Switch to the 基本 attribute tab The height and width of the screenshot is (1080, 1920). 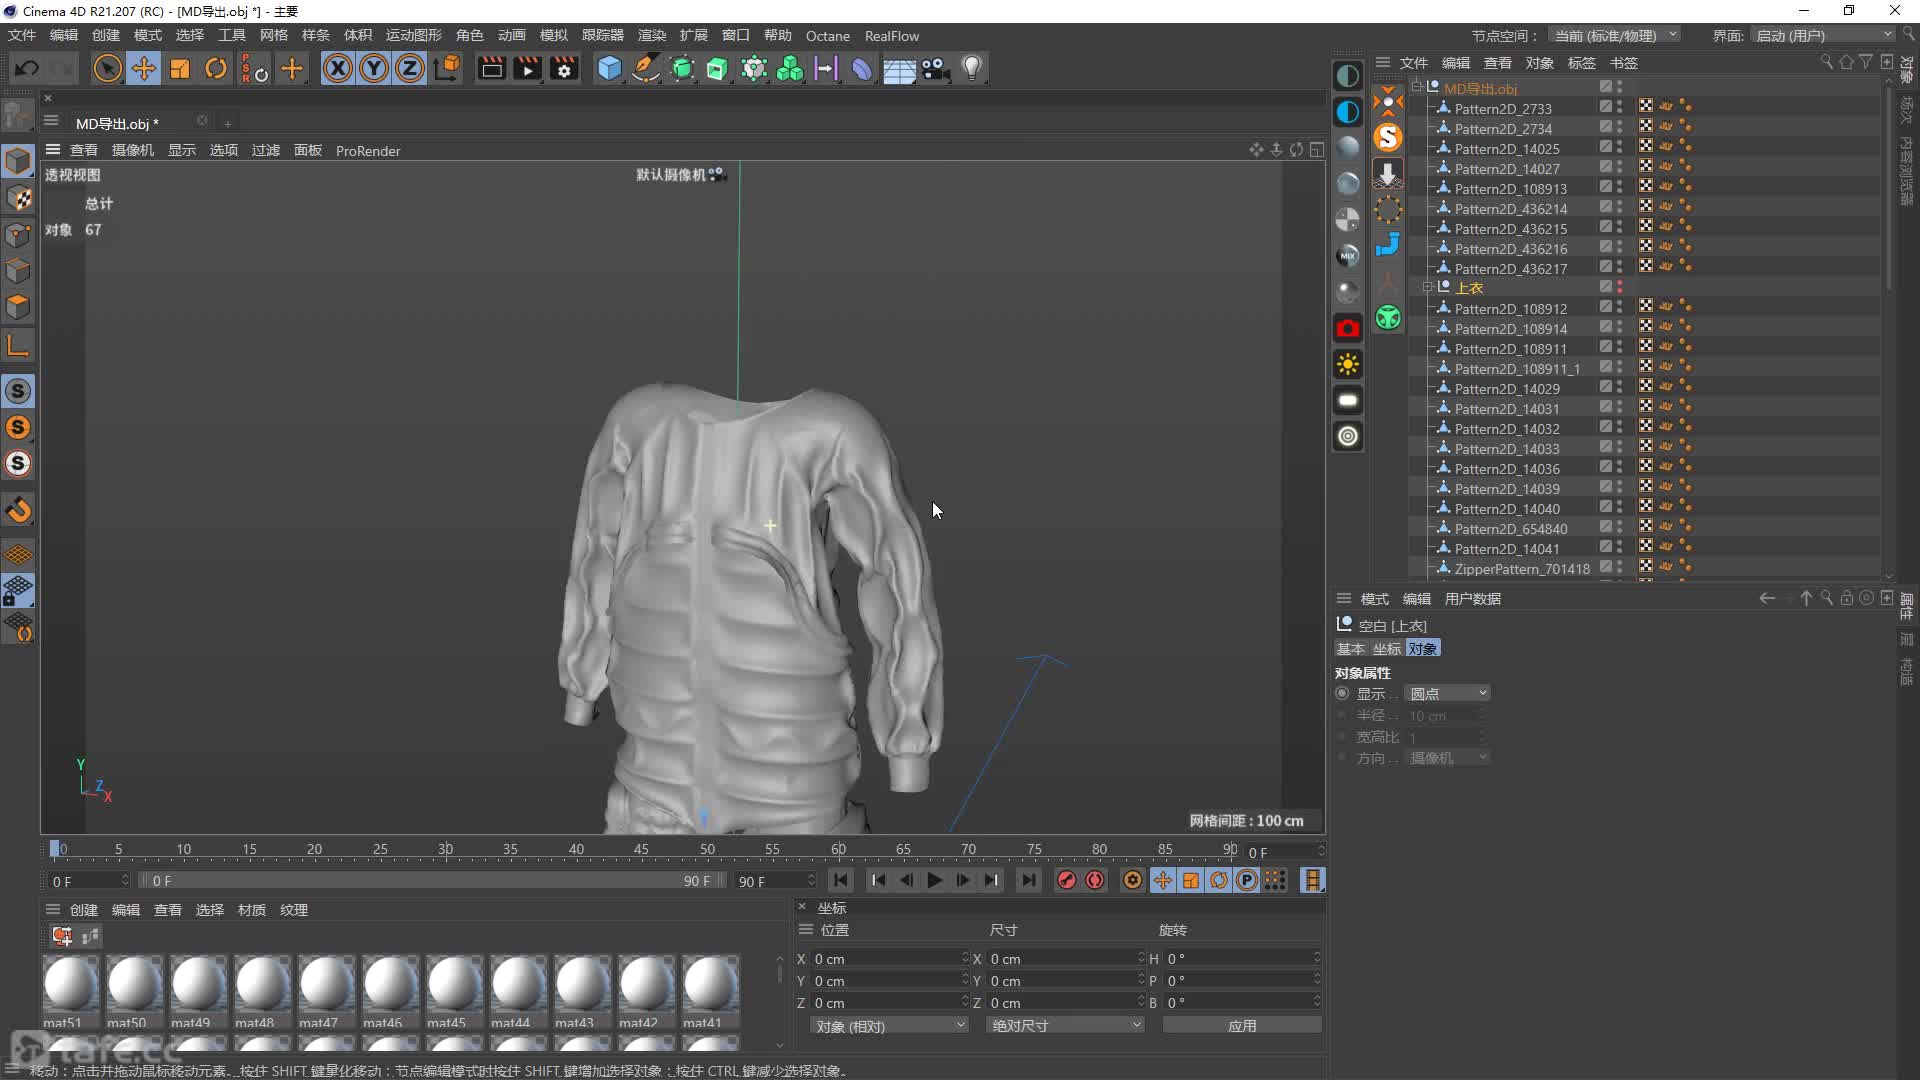point(1351,648)
